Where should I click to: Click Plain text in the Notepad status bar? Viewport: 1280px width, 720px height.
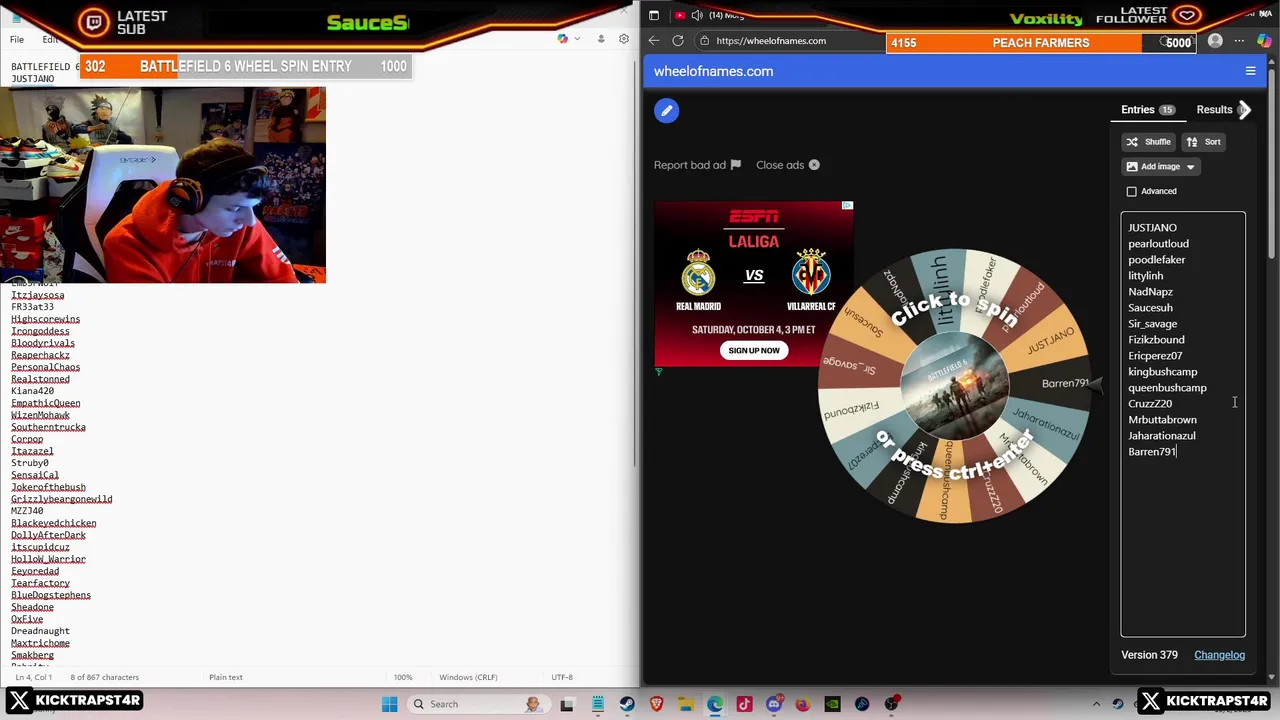(226, 677)
